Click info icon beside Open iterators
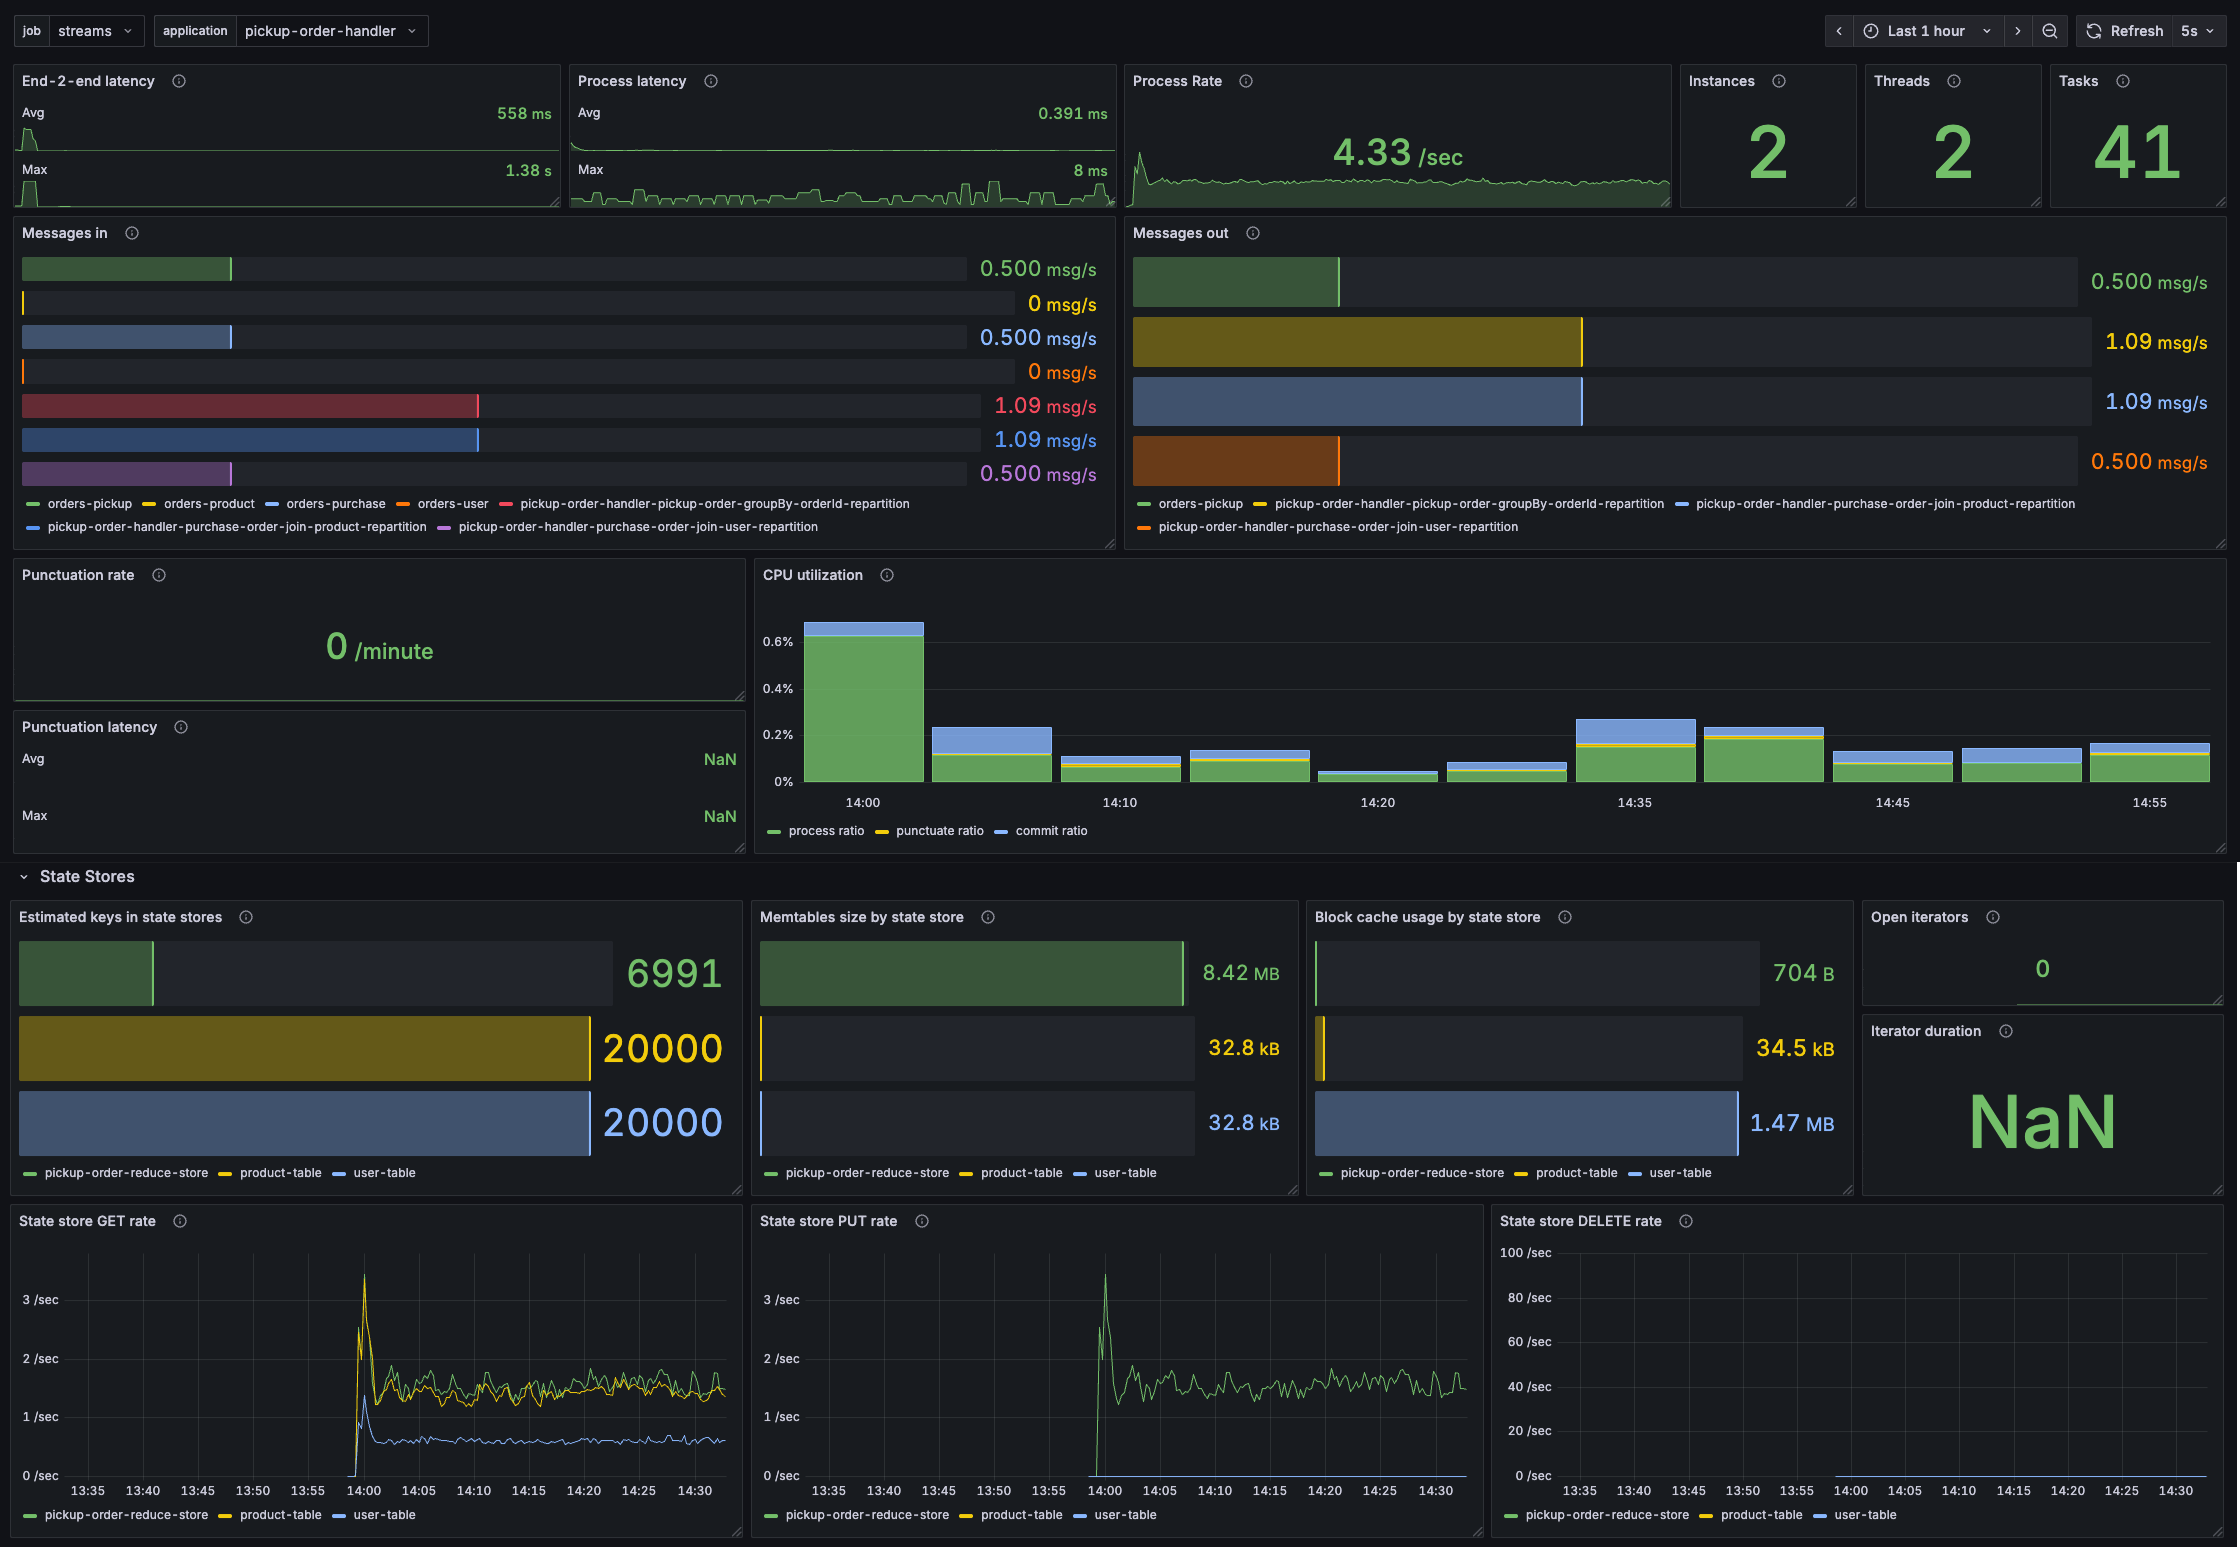 click(1993, 917)
